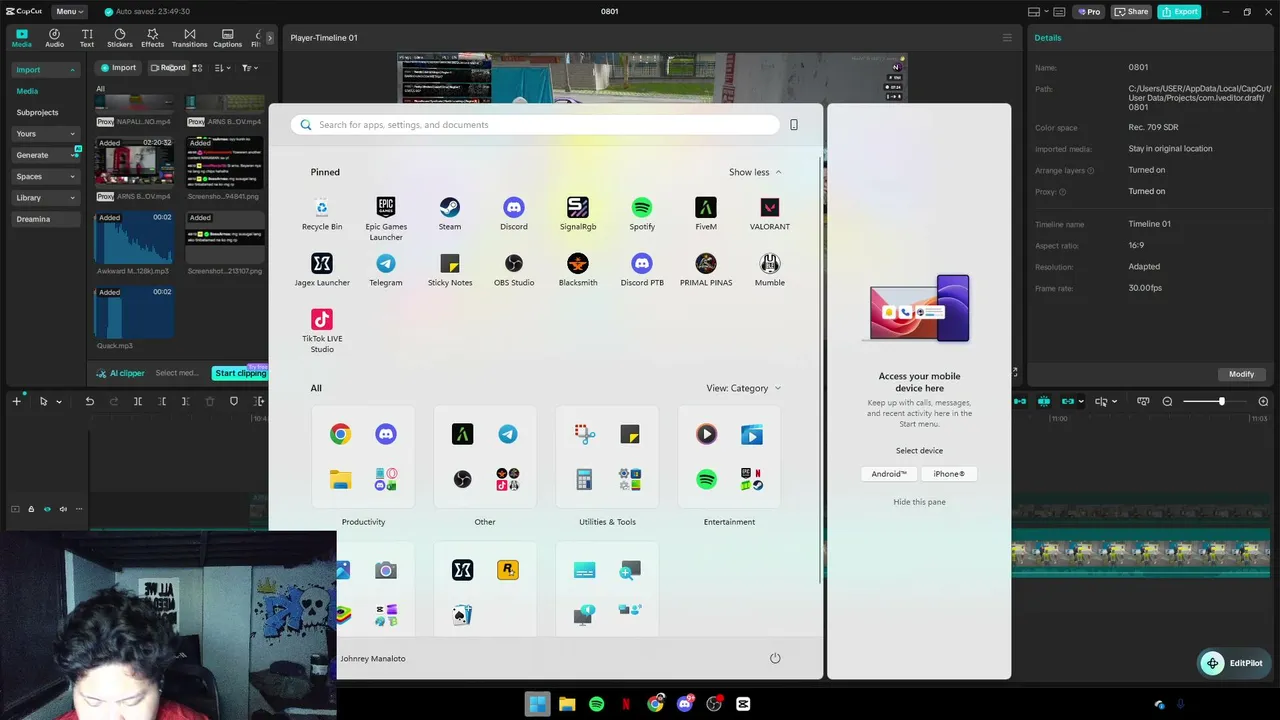This screenshot has height=720, width=1280.
Task: Launch OBS Studio
Action: [x=514, y=269]
